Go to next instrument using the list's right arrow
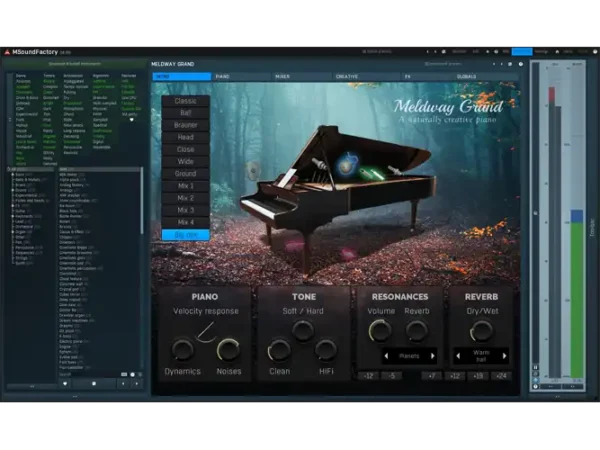The width and height of the screenshot is (600, 450). coord(137,383)
